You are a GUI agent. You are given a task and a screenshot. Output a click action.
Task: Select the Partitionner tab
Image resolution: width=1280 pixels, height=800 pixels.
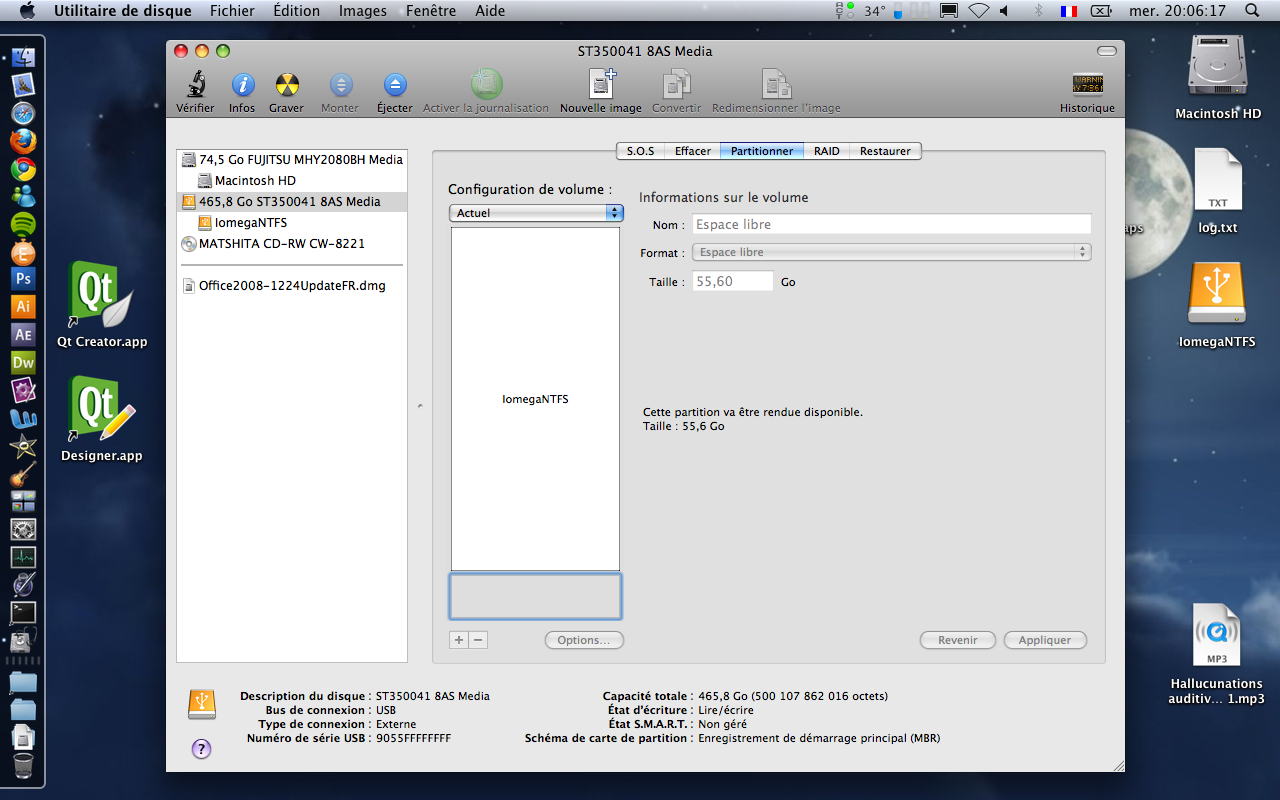[x=762, y=151]
